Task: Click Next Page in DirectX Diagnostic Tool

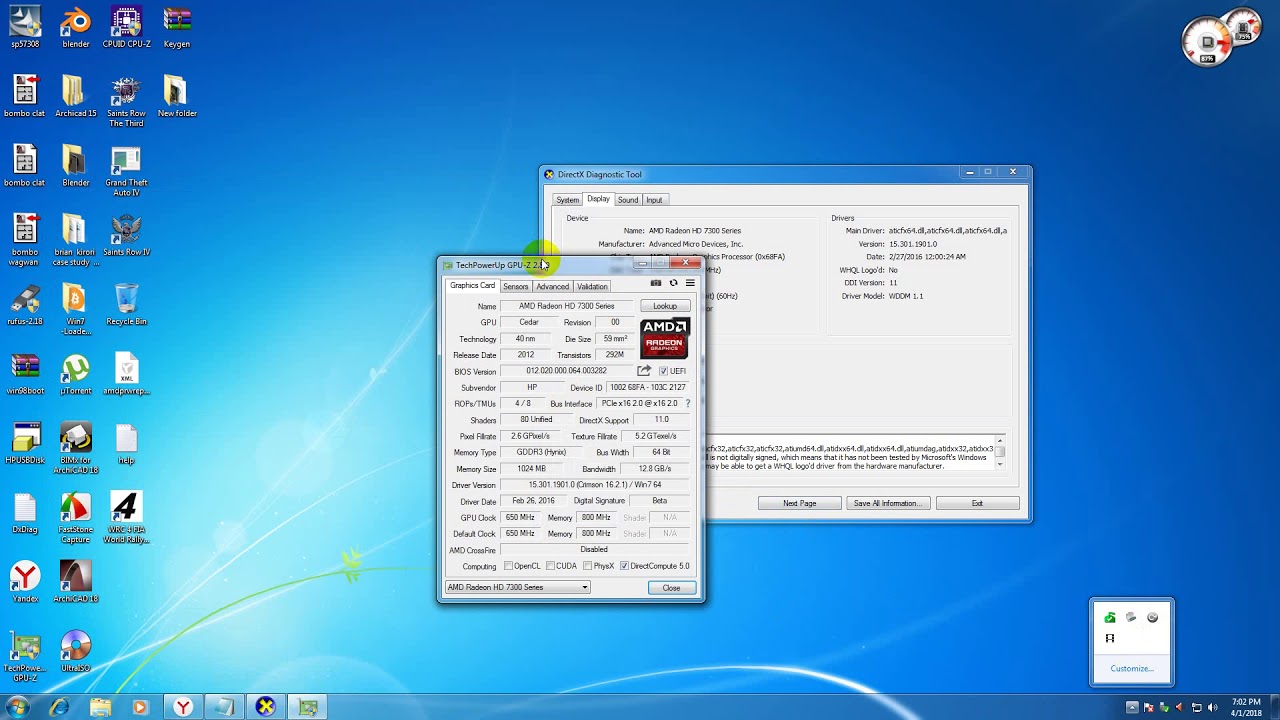Action: pos(799,503)
